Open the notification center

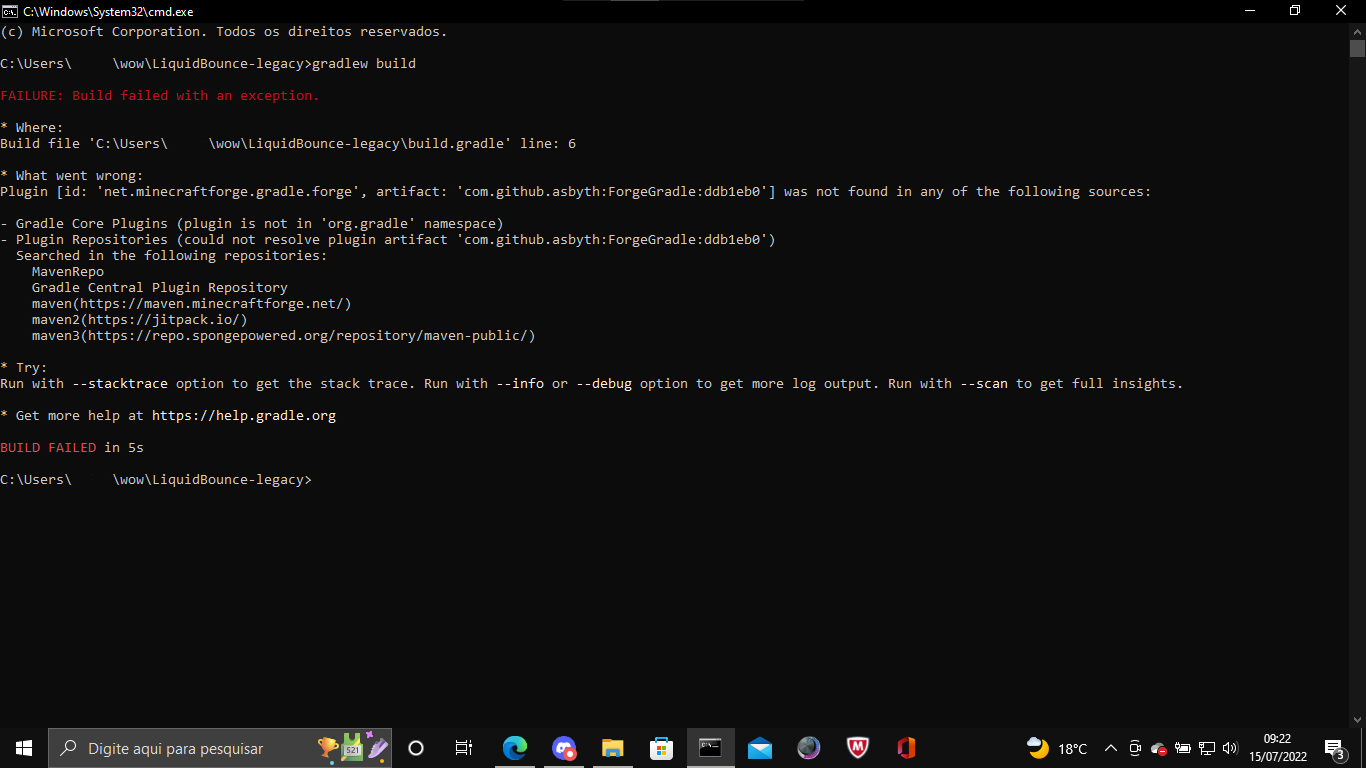click(x=1334, y=748)
